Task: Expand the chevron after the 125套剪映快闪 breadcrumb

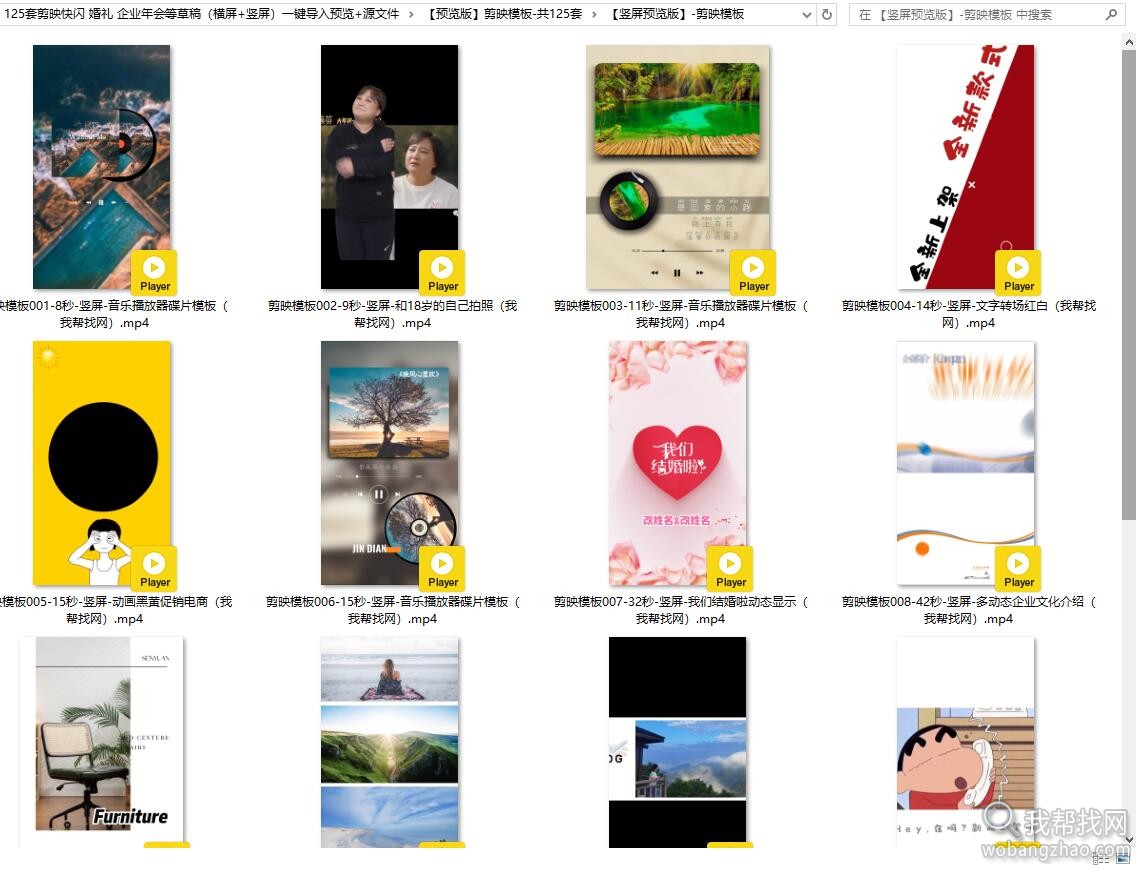Action: [412, 14]
